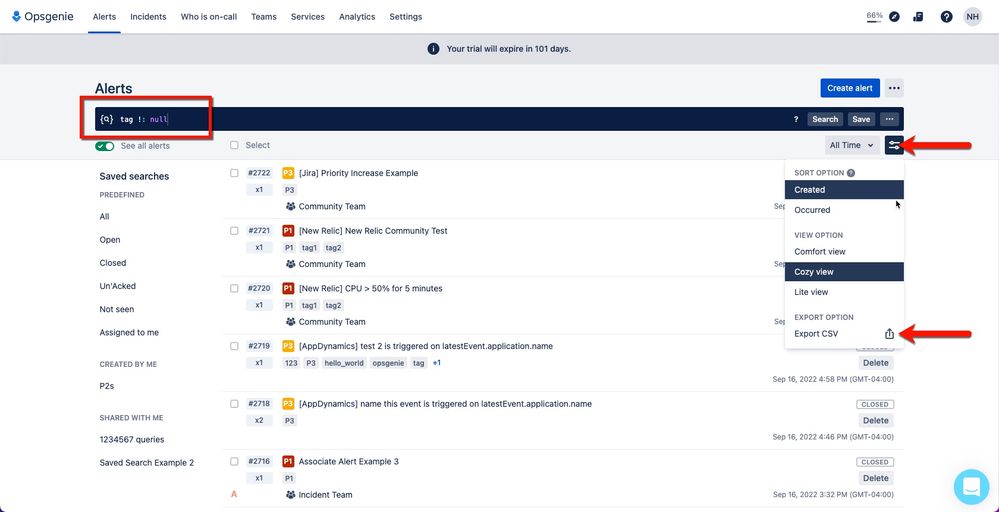Click the team icon on alert #2722
This screenshot has height=512, width=999.
291,206
